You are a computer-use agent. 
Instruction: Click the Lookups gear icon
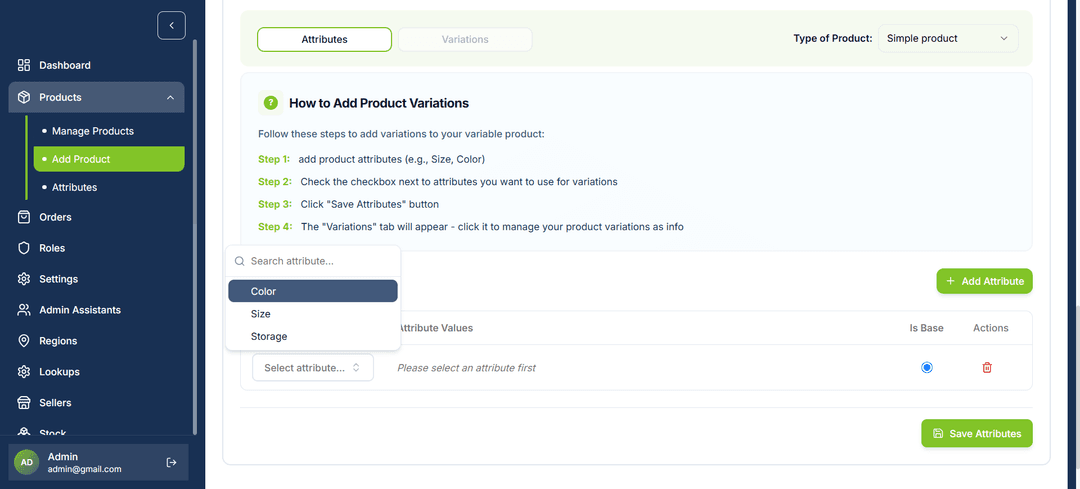click(x=24, y=372)
